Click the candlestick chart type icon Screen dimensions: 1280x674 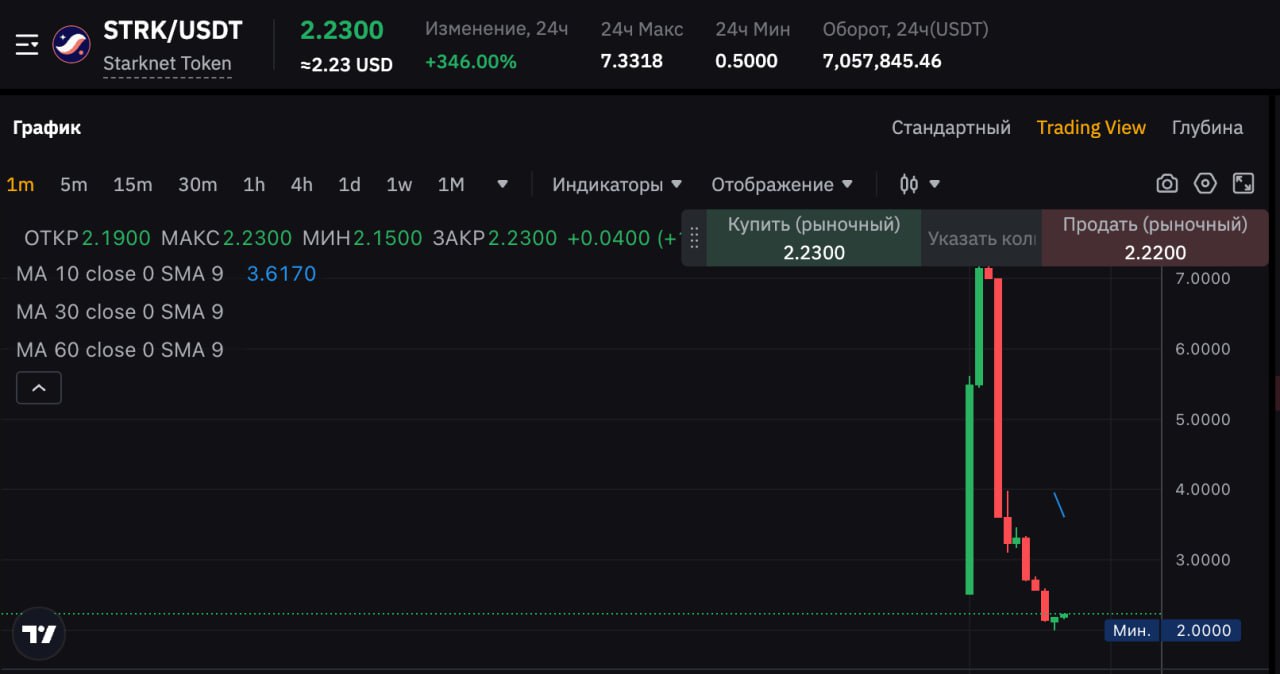pos(909,184)
